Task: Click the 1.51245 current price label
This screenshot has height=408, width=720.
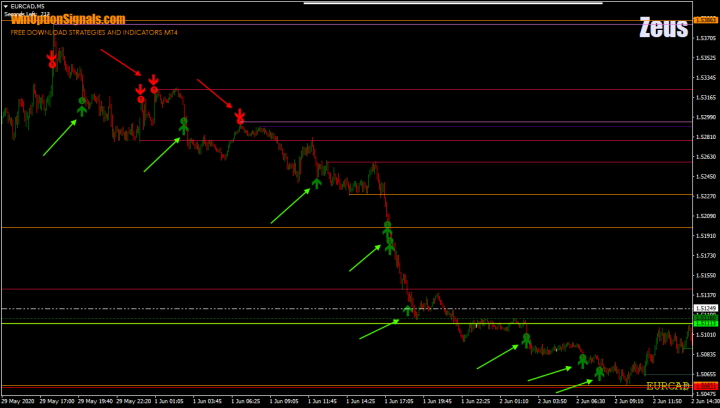Action: point(706,309)
